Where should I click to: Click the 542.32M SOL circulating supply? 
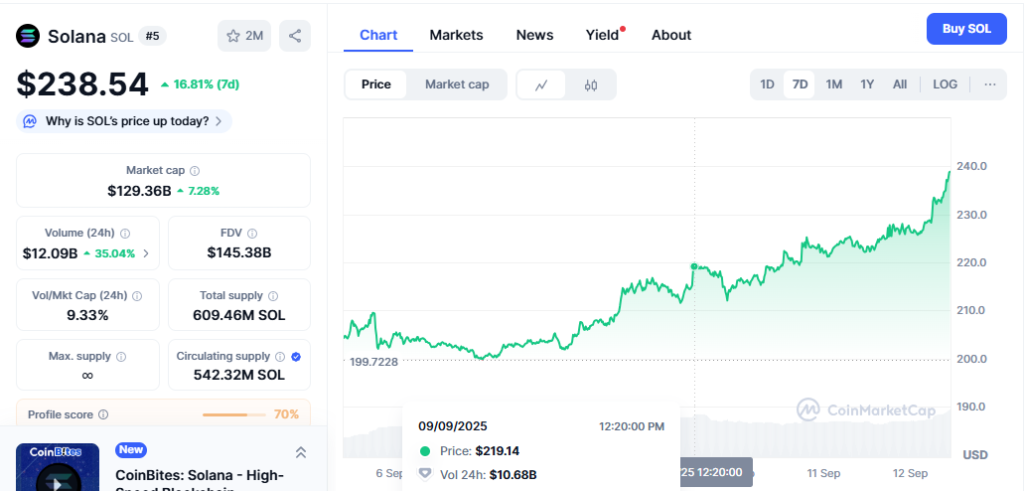click(239, 375)
